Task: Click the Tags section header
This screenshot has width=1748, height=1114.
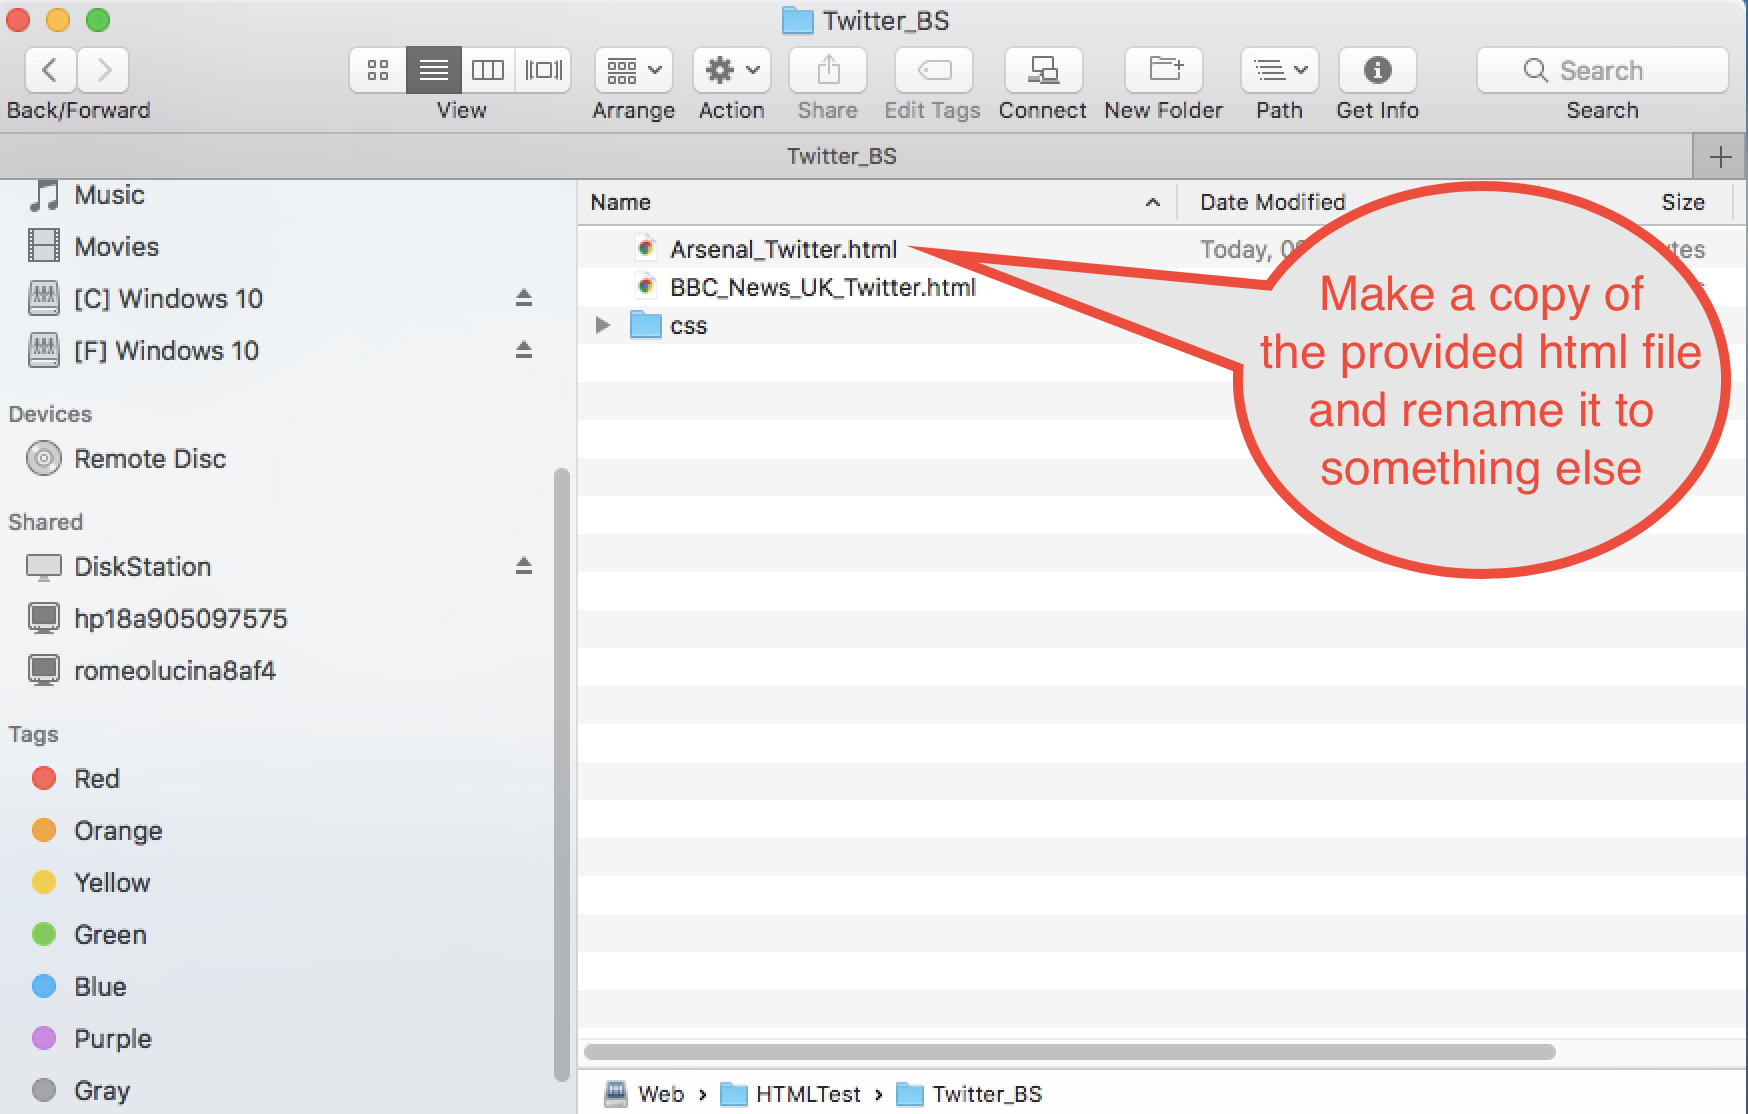Action: coord(33,734)
